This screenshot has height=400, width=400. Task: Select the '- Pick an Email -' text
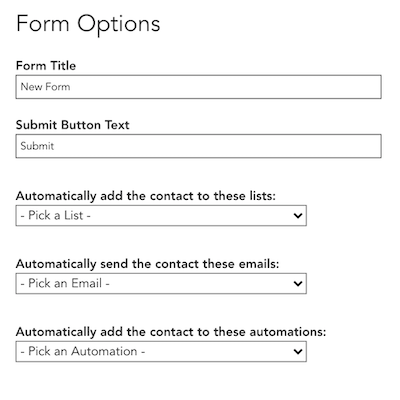pyautogui.click(x=65, y=284)
